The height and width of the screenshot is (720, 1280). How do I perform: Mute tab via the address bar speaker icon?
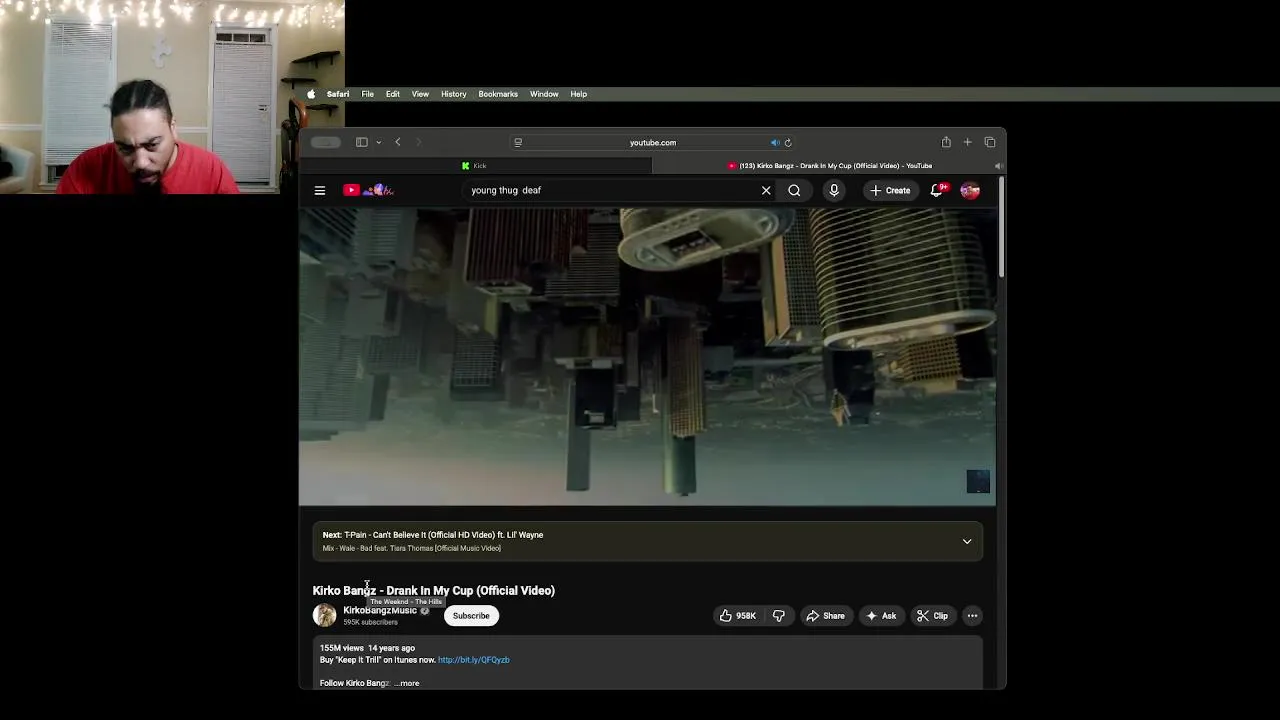(x=775, y=142)
